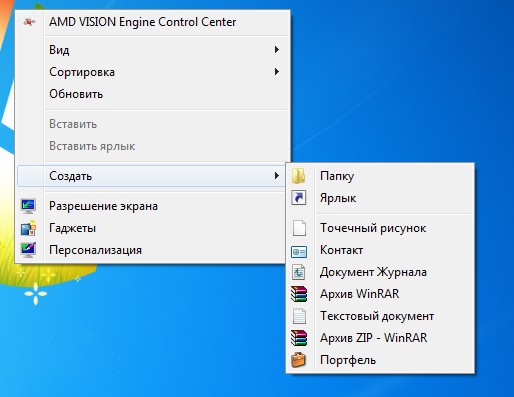This screenshot has height=397, width=514.
Task: Click the screen resolution monitor icon
Action: pyautogui.click(x=28, y=206)
